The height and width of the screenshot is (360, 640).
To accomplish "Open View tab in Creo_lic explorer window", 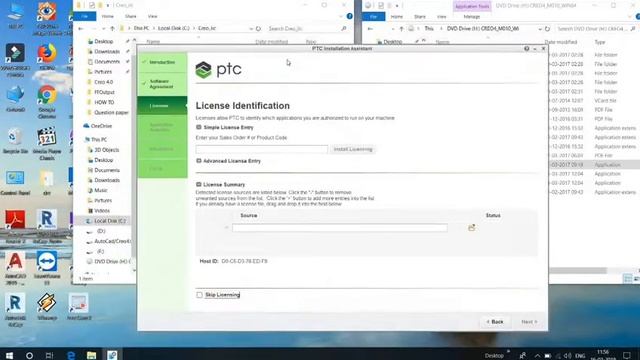I will pos(152,16).
